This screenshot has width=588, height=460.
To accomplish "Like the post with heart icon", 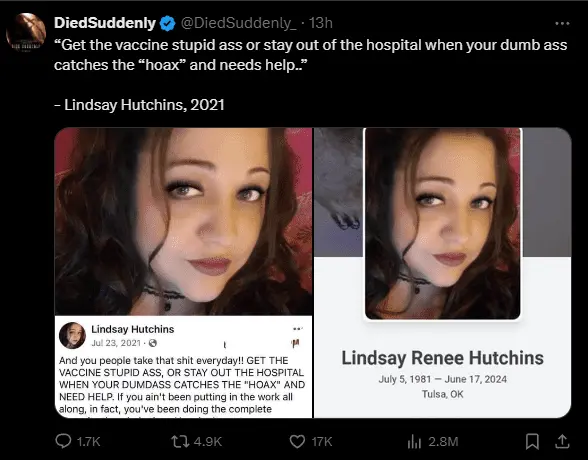I will tap(297, 441).
